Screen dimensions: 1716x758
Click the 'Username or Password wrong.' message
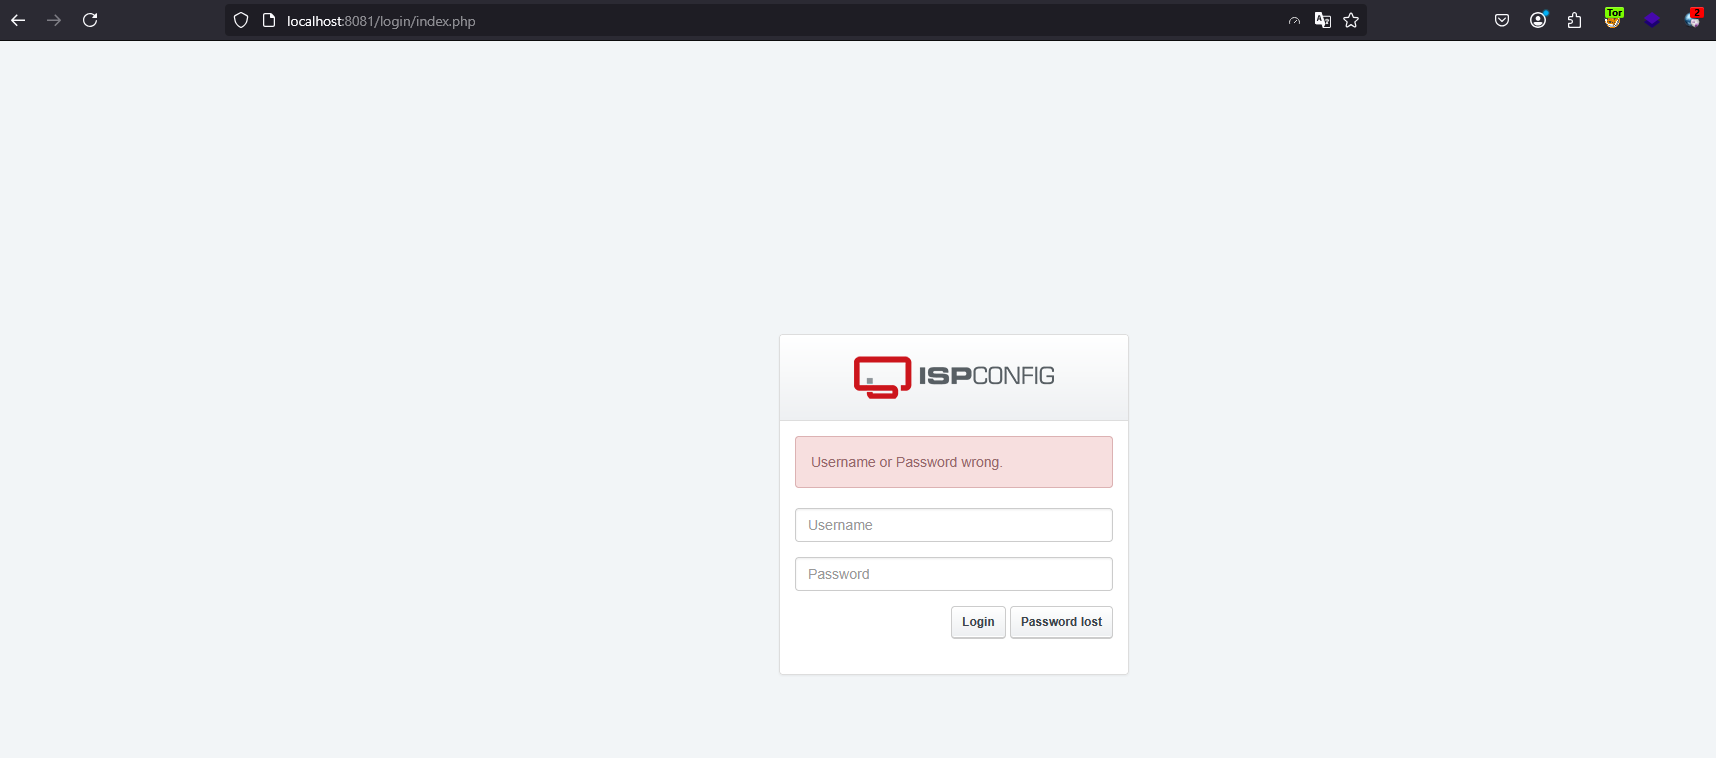[954, 462]
